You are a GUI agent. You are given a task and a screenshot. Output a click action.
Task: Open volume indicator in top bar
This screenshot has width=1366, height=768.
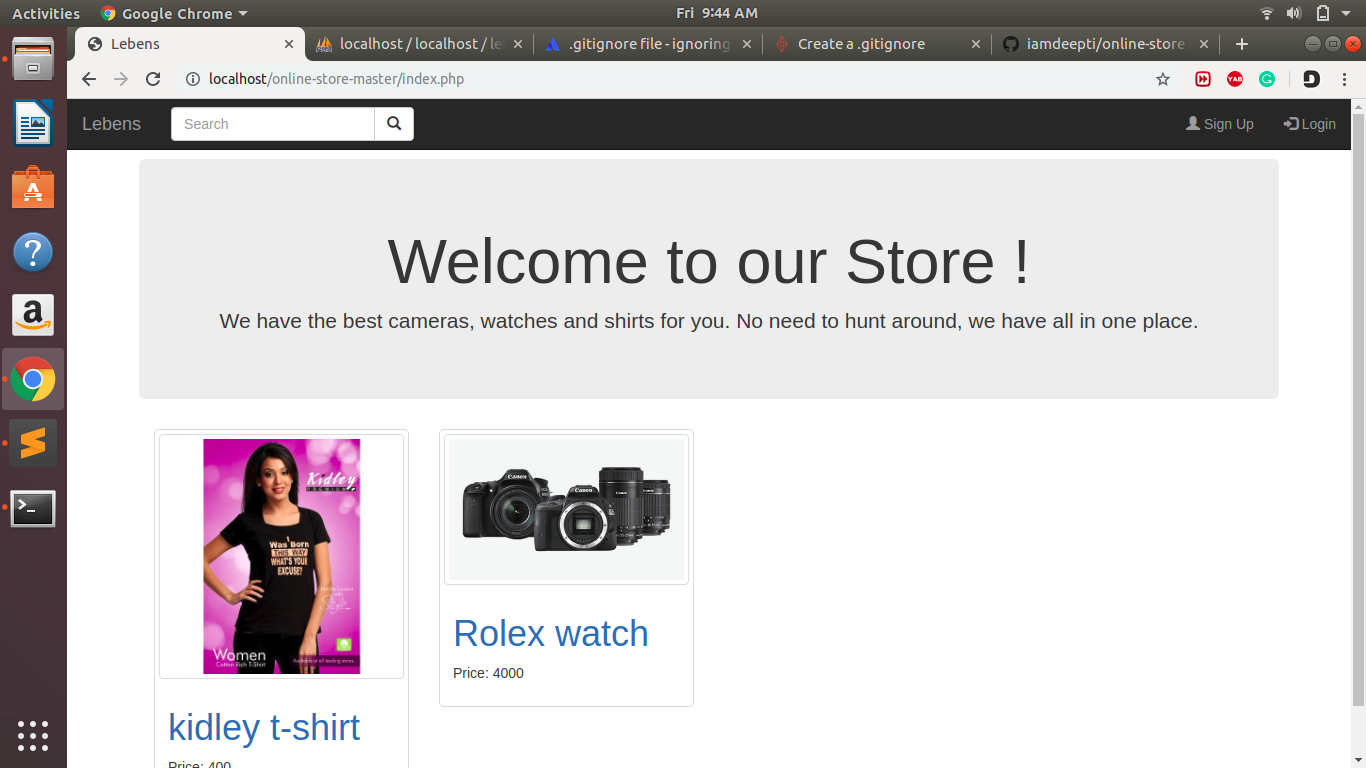click(x=1294, y=13)
